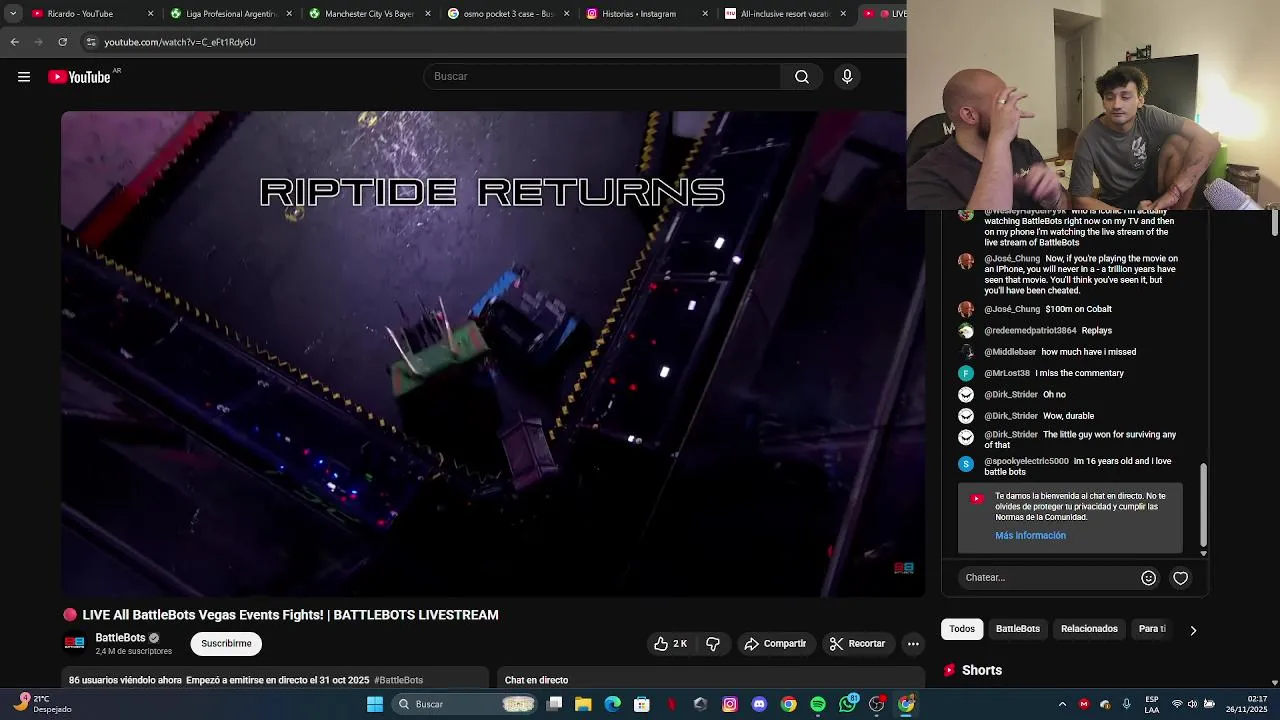The height and width of the screenshot is (720, 1280).
Task: Send a heart reaction in live chat
Action: [1181, 578]
